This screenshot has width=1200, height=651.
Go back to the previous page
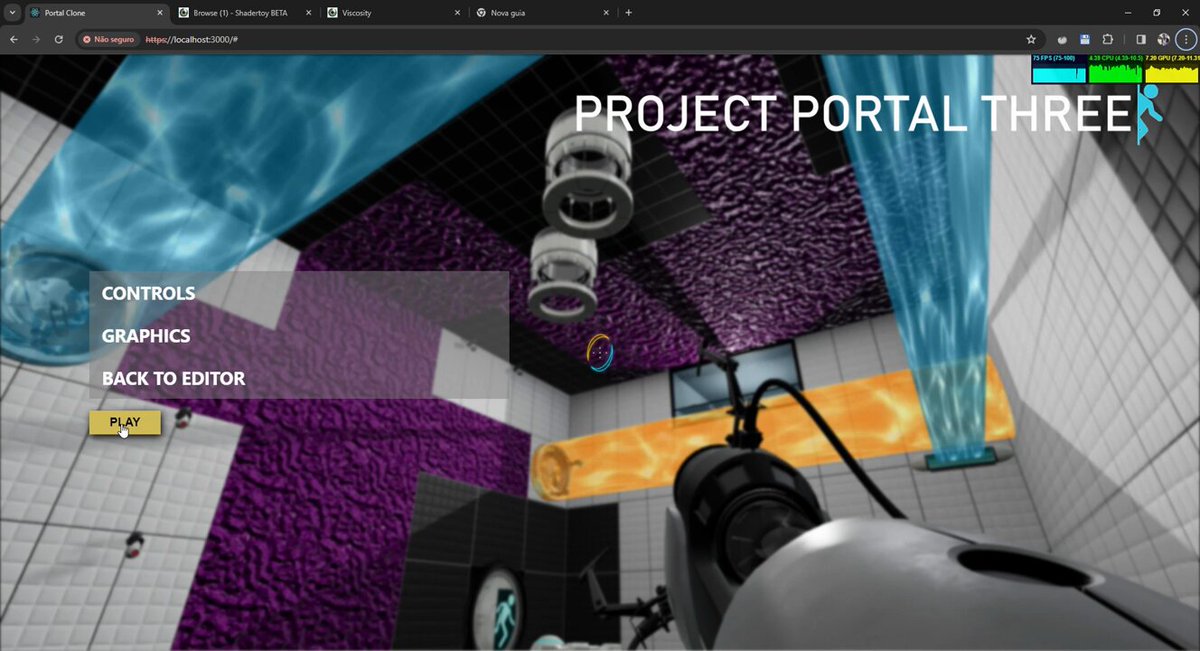coord(14,39)
